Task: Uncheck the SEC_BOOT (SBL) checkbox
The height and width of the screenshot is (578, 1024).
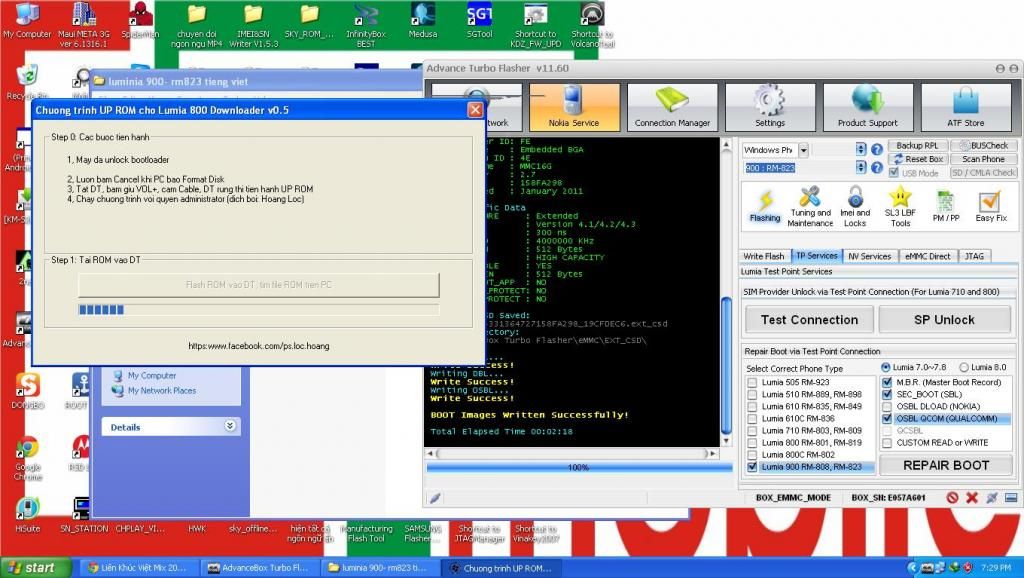Action: tap(887, 394)
